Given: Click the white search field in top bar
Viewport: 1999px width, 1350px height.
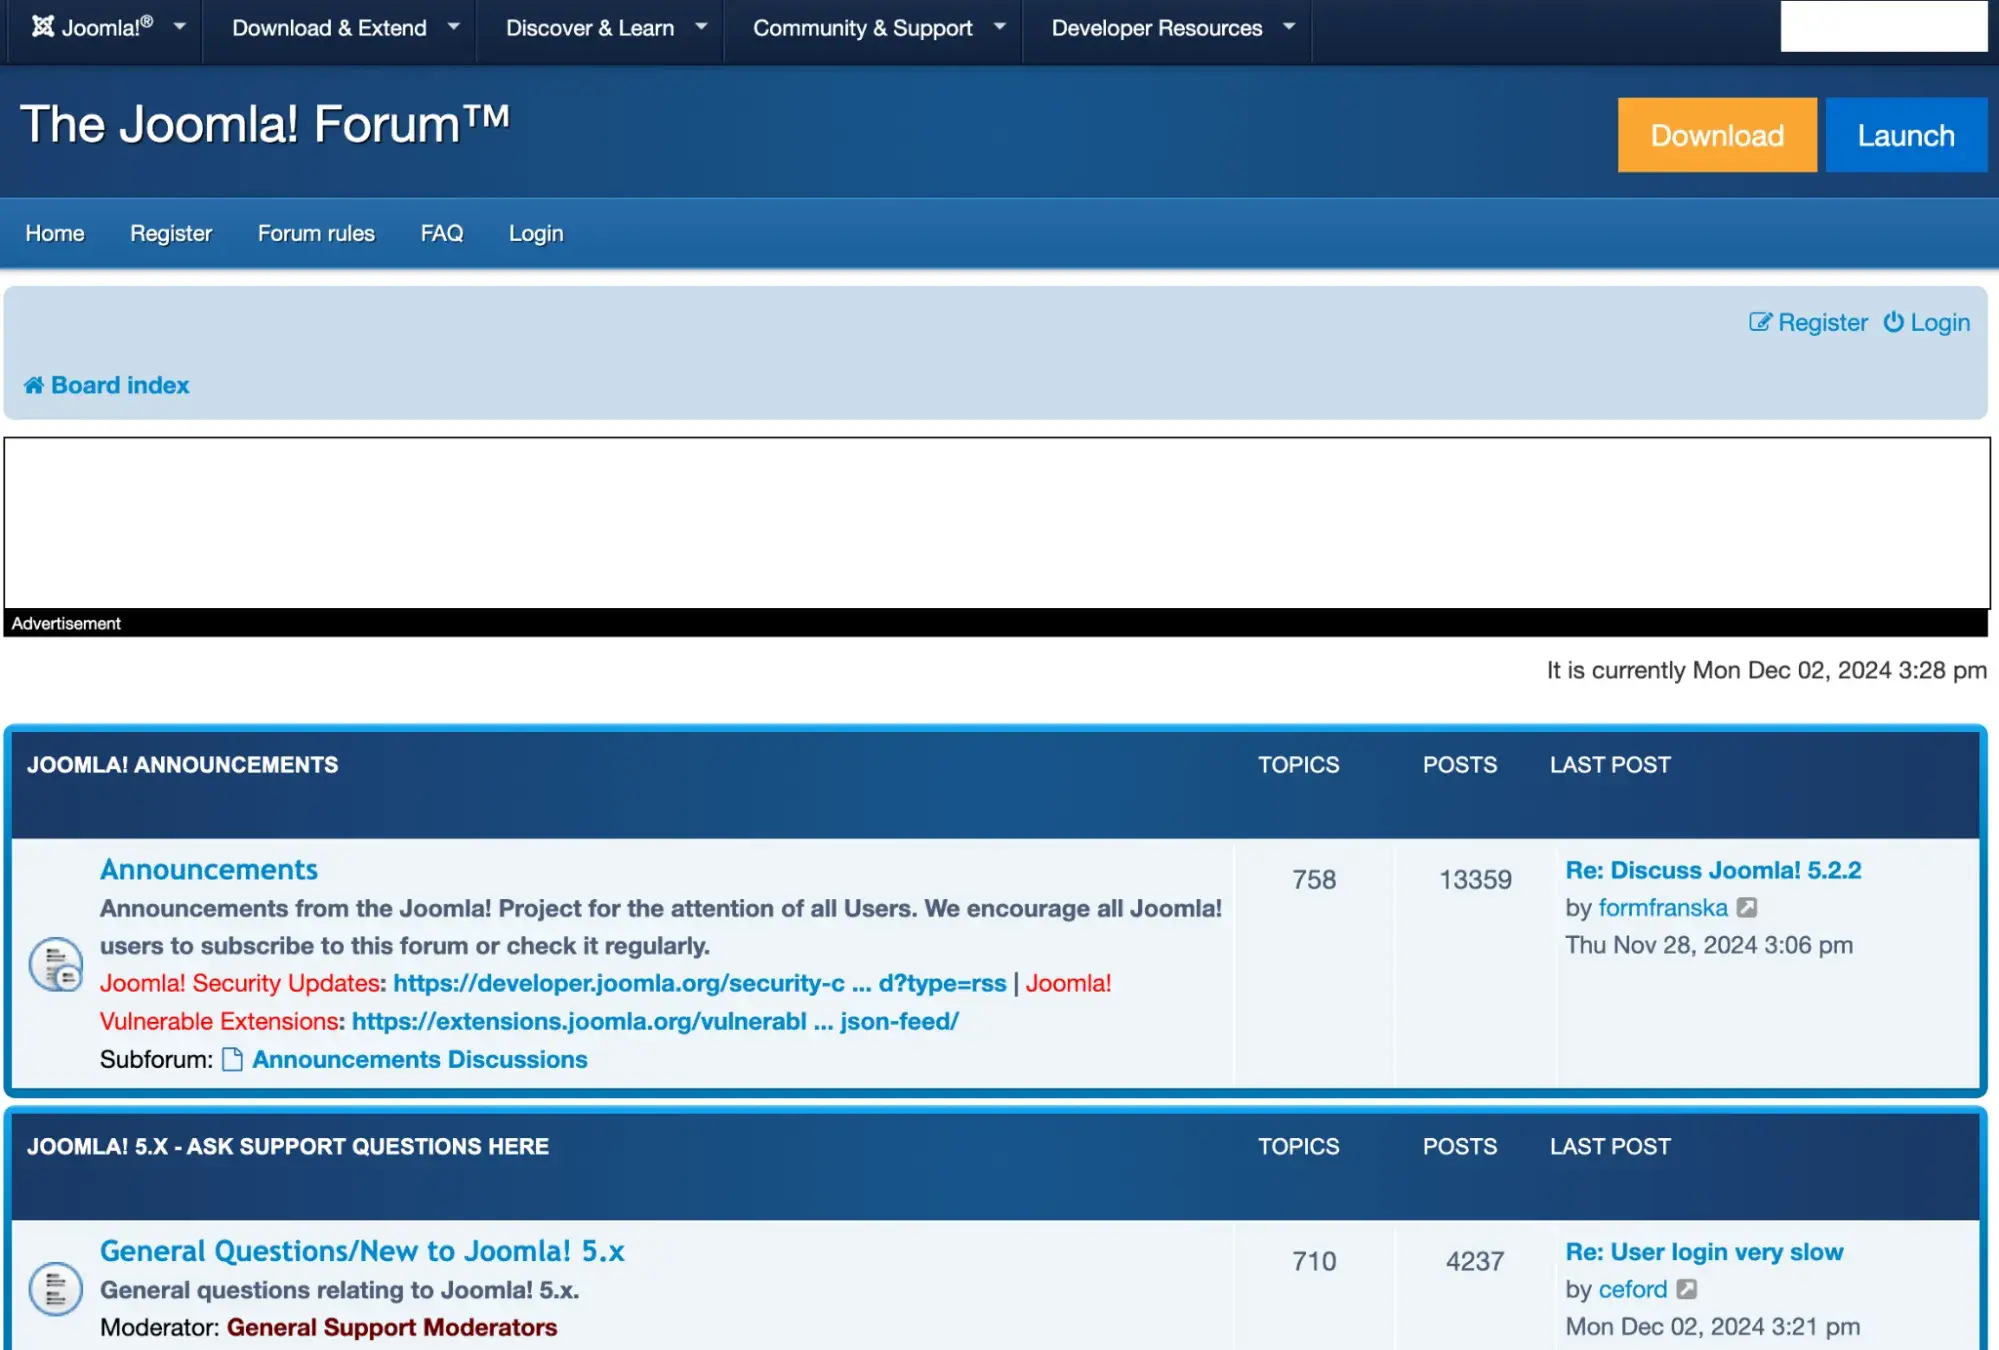Looking at the screenshot, I should tap(1883, 26).
